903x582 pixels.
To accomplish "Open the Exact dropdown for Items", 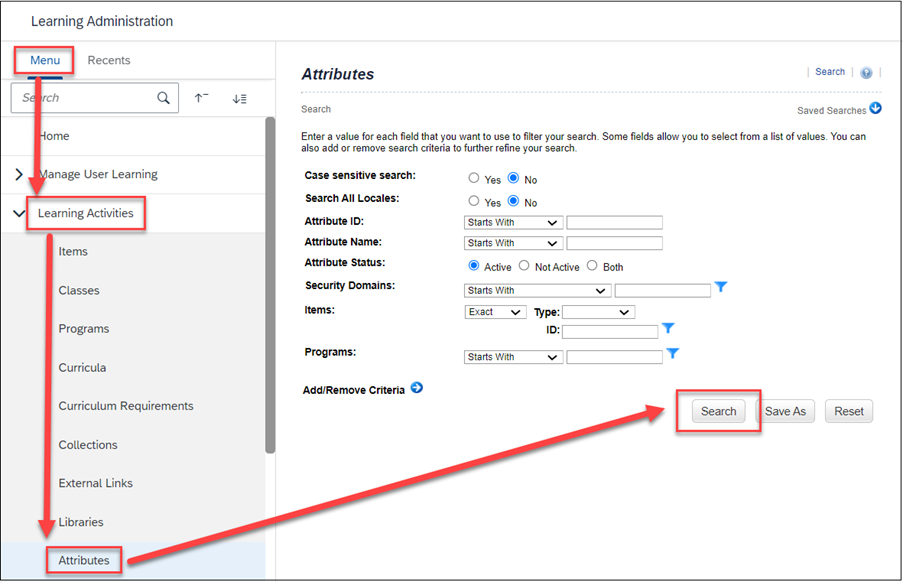I will coord(495,311).
